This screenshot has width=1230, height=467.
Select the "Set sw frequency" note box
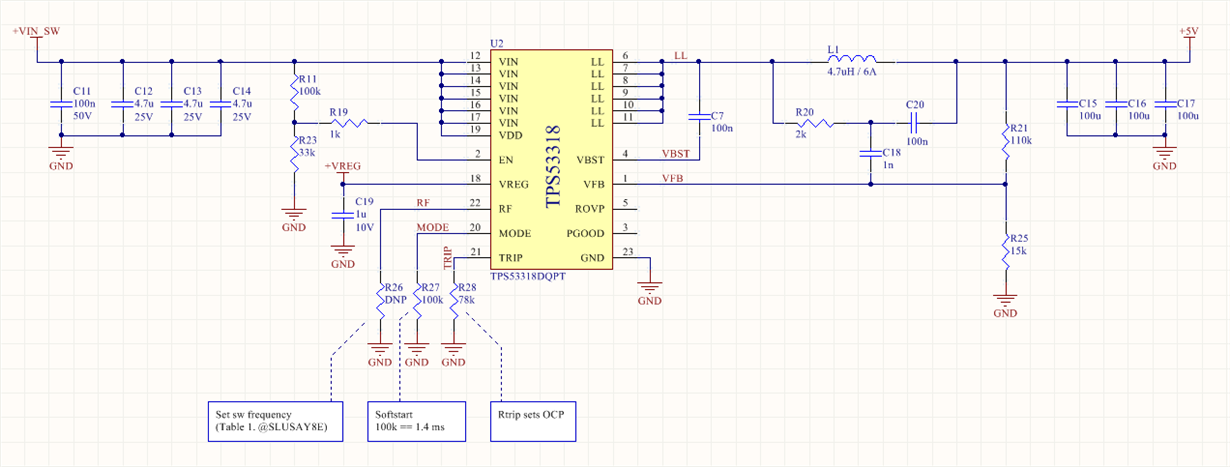[276, 423]
